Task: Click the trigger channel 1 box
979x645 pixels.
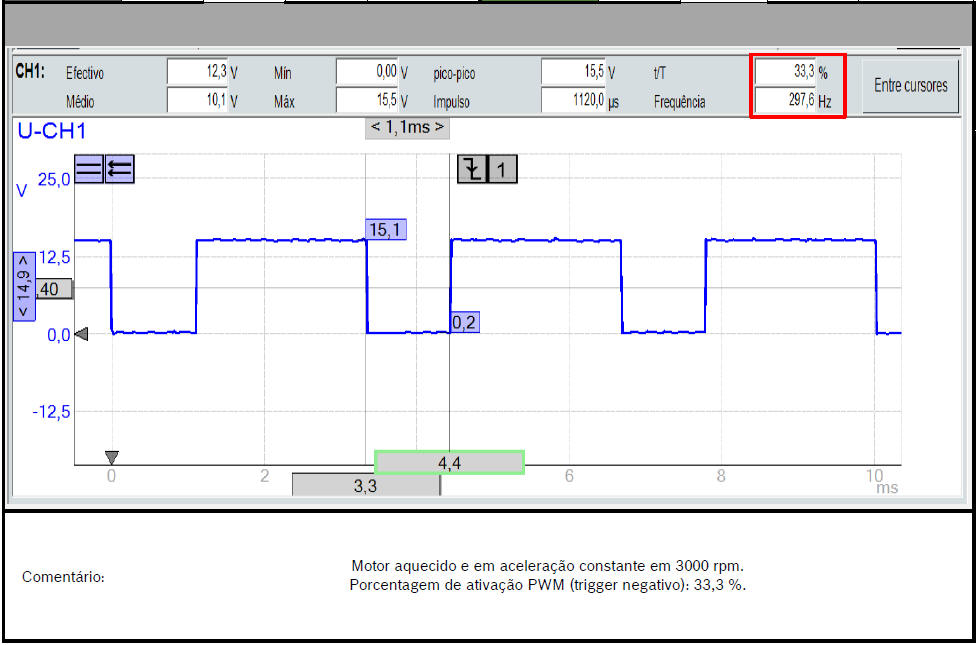Action: (502, 169)
